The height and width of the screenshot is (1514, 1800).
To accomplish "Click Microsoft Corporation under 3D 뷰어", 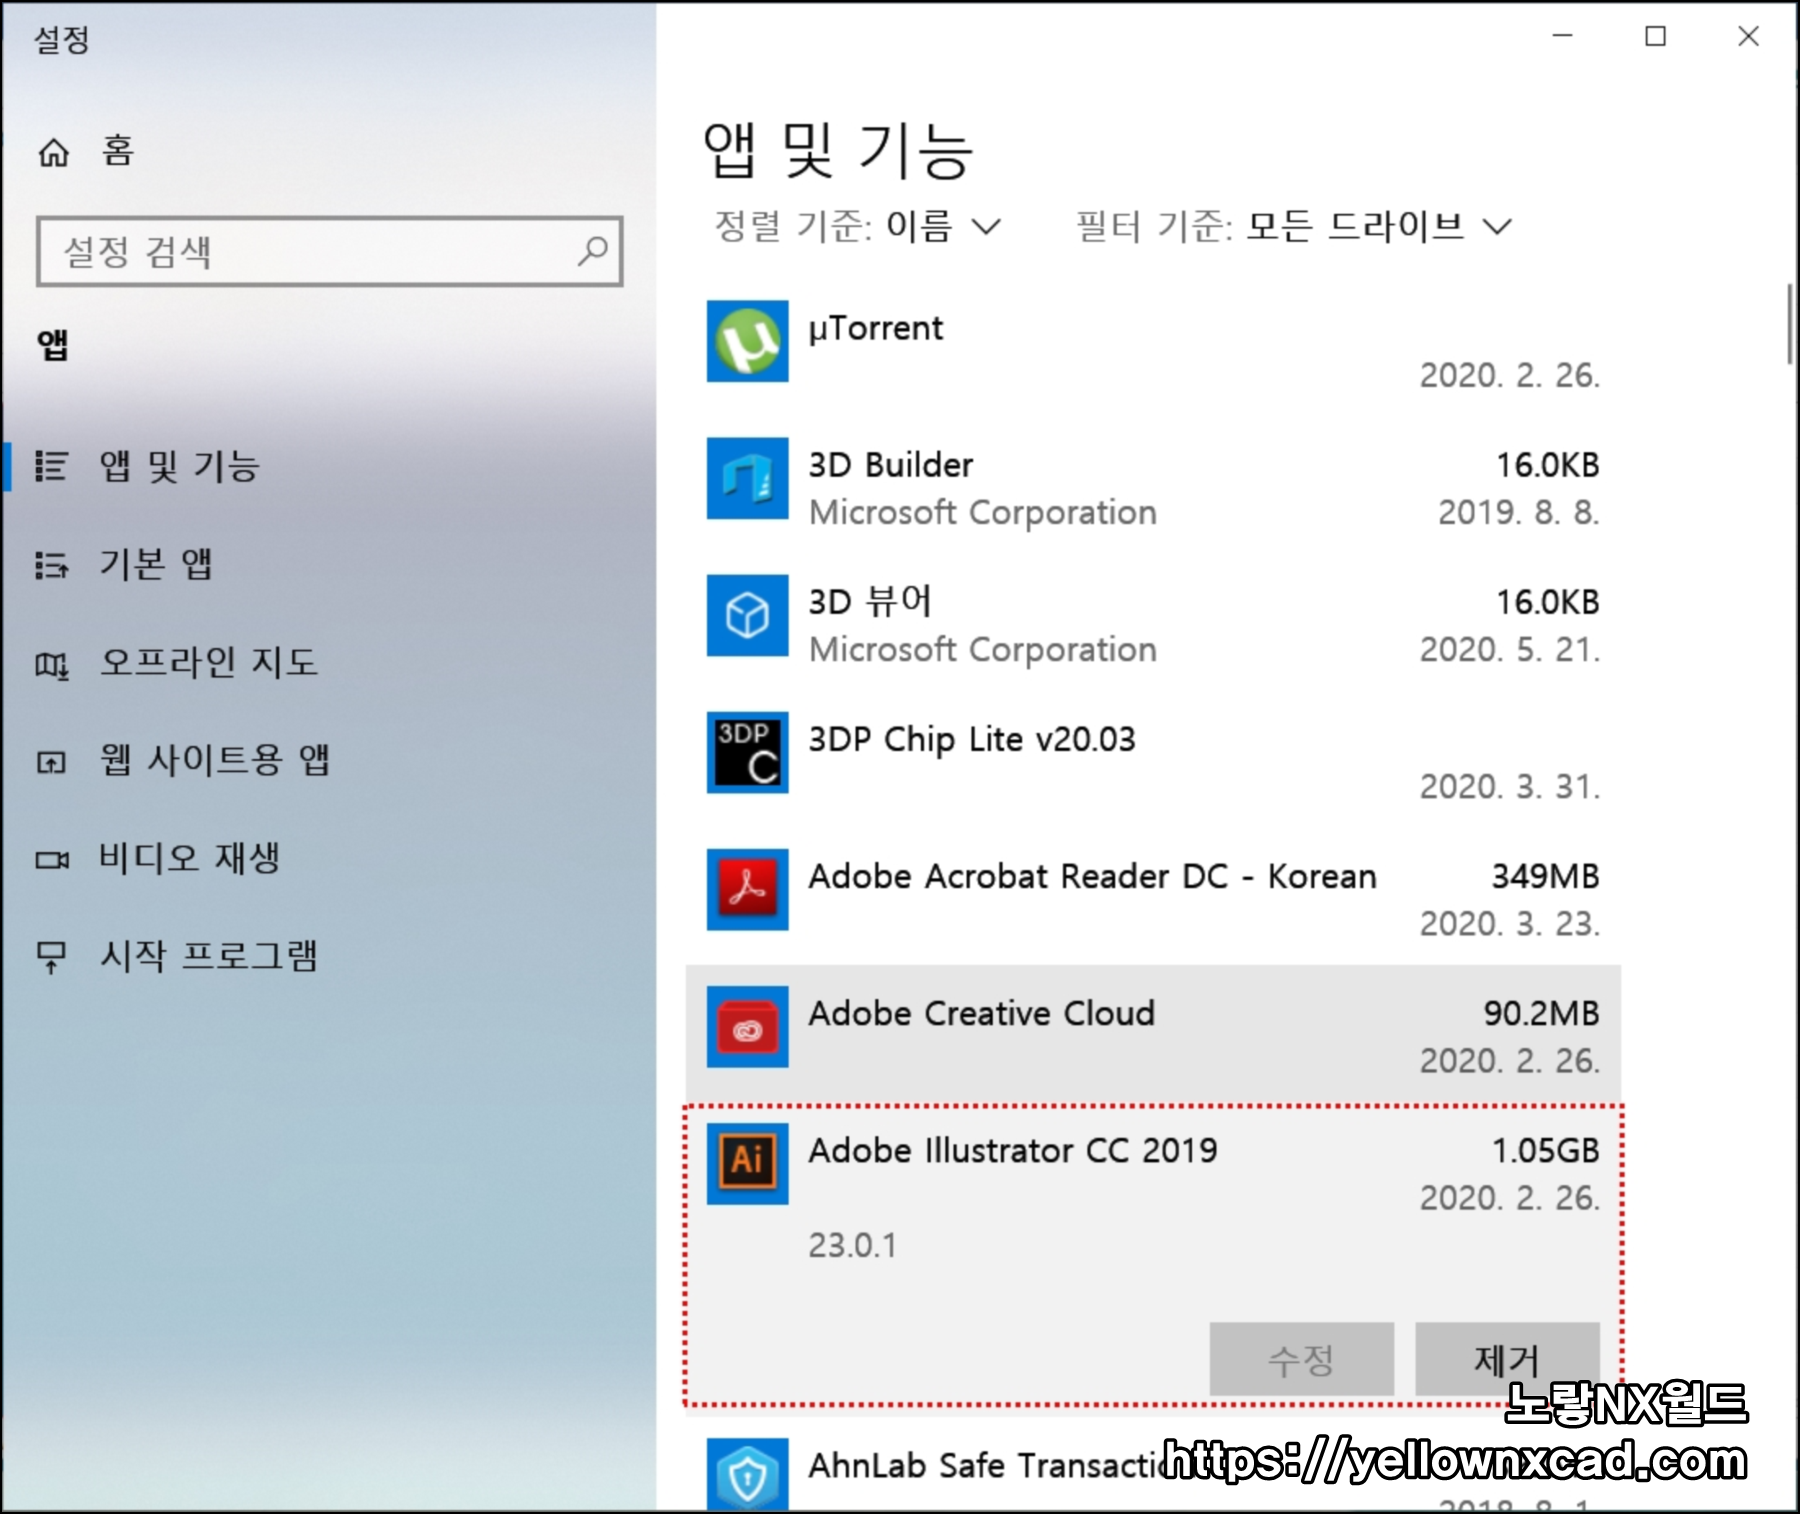I will coord(982,649).
